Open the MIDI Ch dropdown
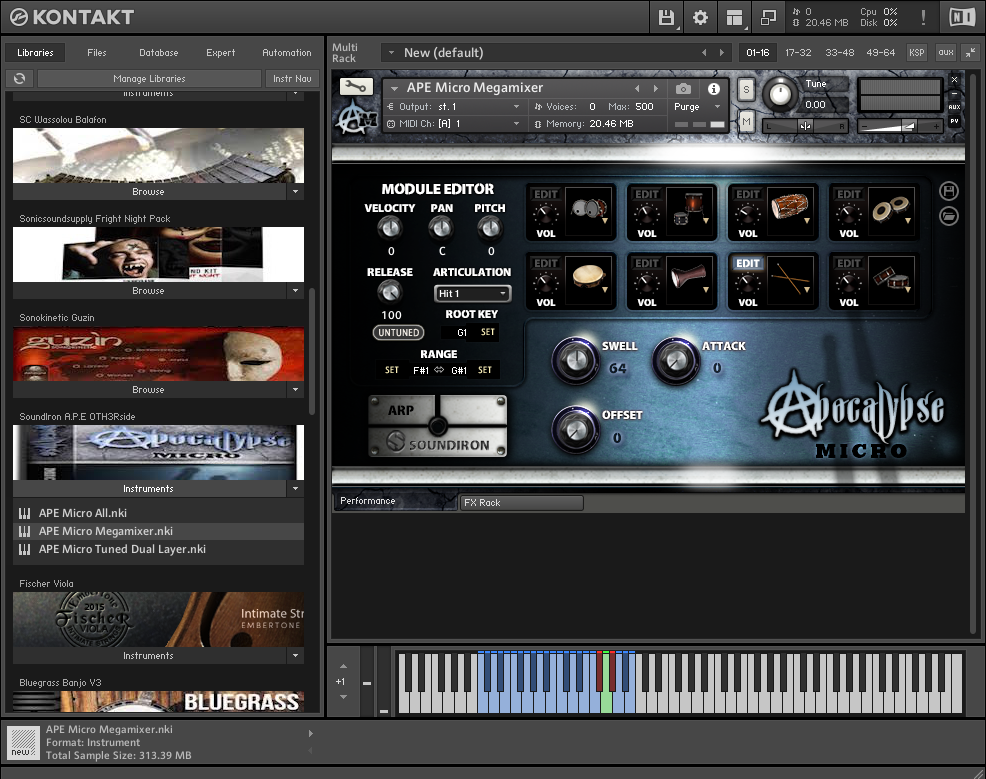986x779 pixels. (453, 124)
